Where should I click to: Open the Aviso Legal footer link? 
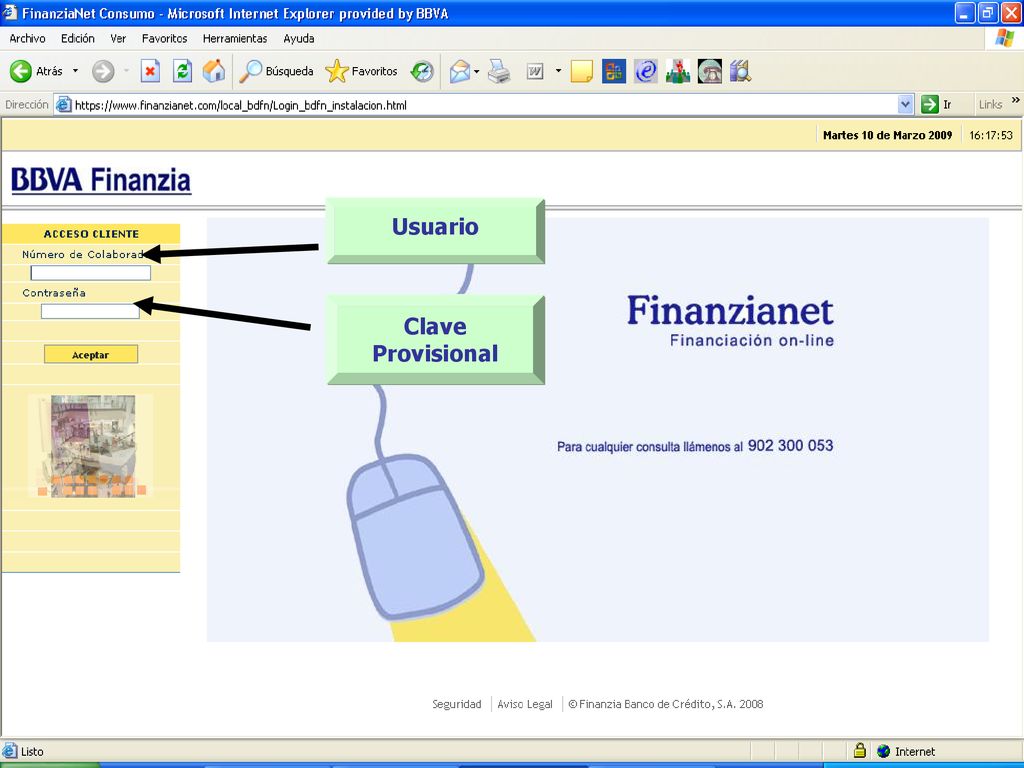click(x=525, y=704)
